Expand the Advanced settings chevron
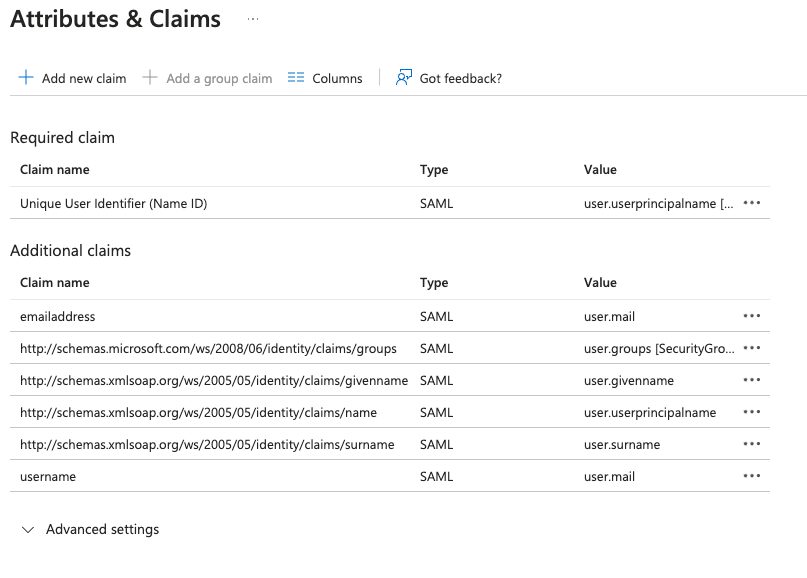 pos(28,530)
